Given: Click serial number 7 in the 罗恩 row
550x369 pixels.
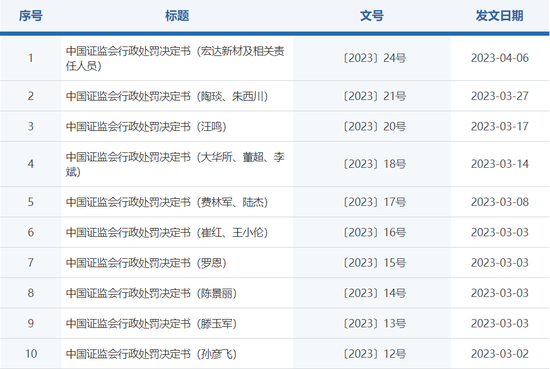Looking at the screenshot, I should click(x=31, y=263).
